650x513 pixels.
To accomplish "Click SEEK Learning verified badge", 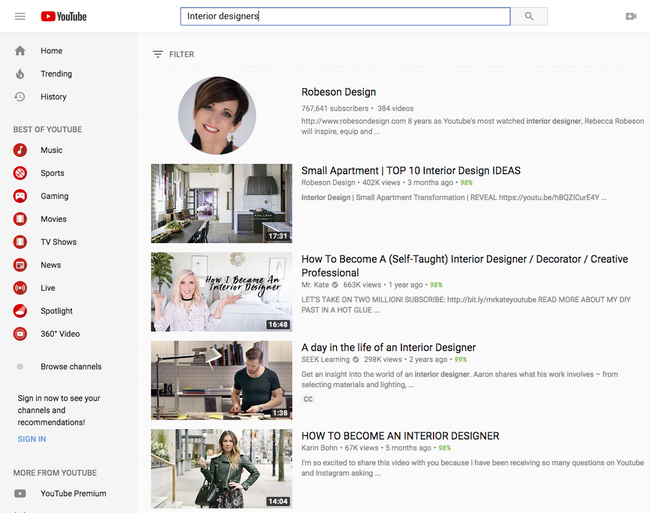I will pyautogui.click(x=356, y=359).
